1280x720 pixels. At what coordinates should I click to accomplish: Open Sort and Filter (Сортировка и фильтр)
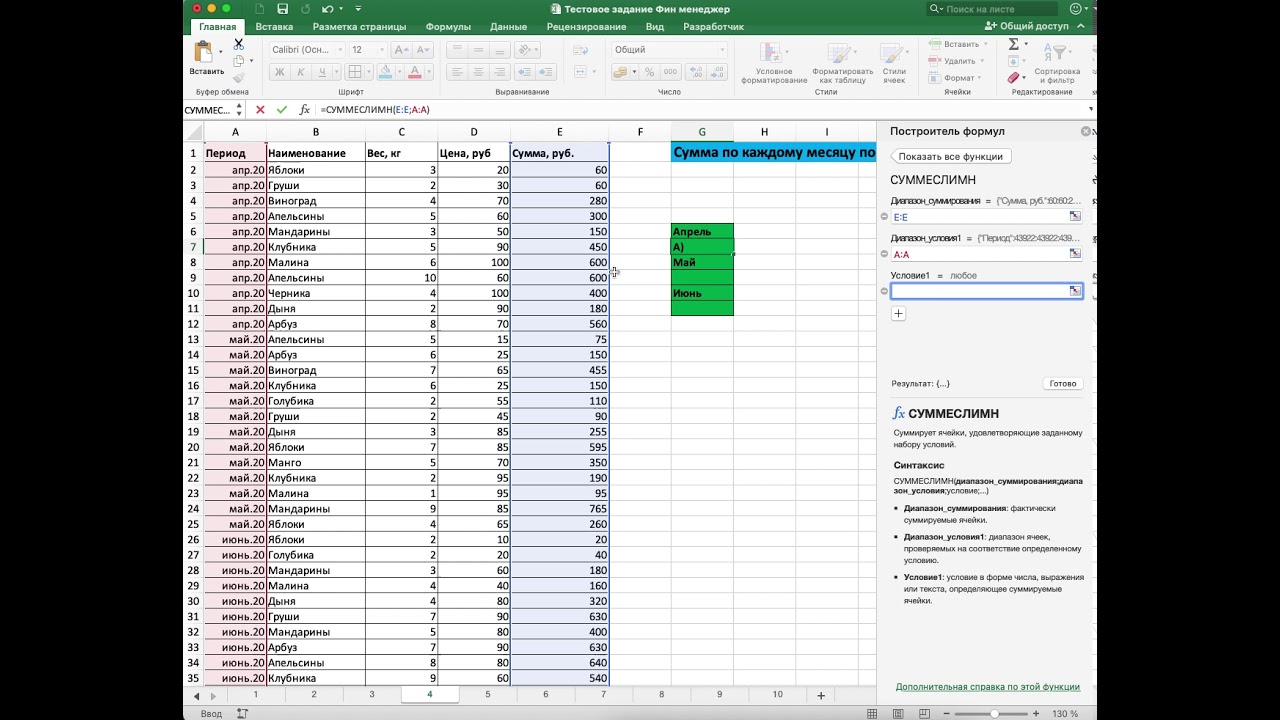pos(1057,62)
